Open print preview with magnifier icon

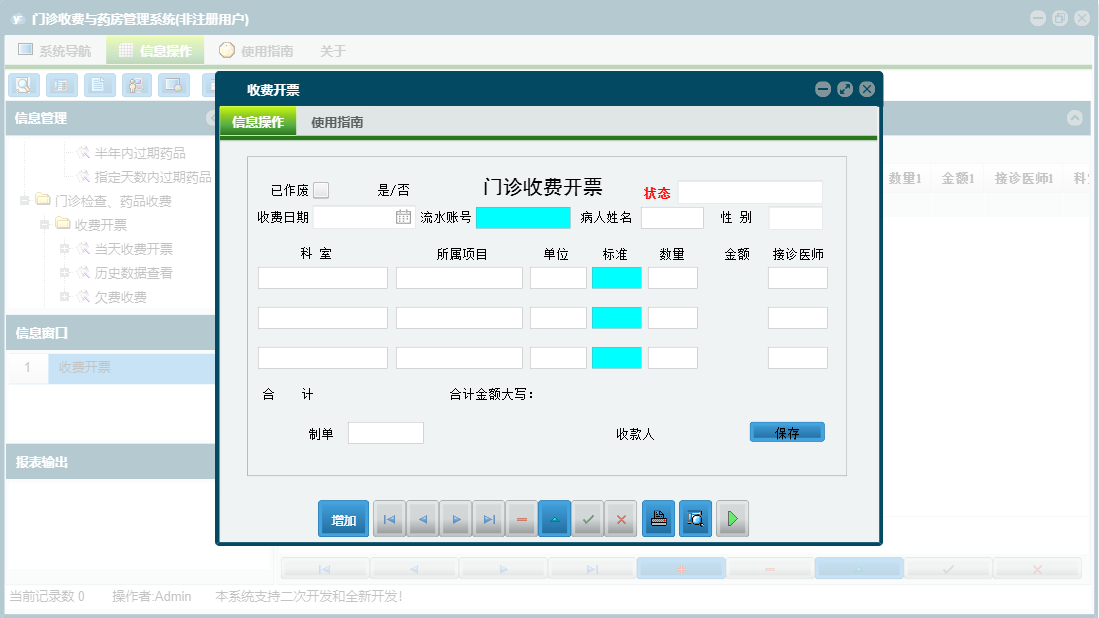coord(695,519)
